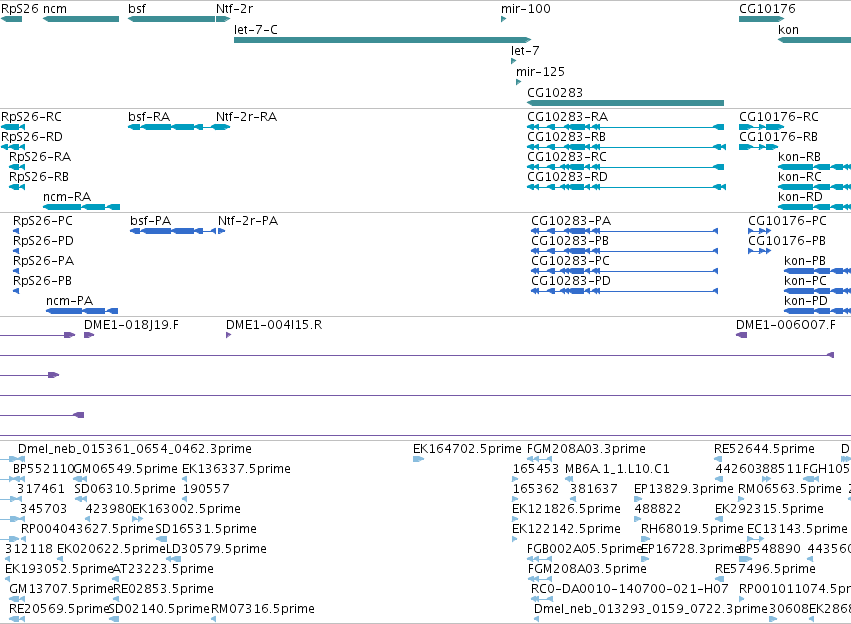The height and width of the screenshot is (624, 851).
Task: Click the CG10283 gene span bar
Action: (625, 103)
